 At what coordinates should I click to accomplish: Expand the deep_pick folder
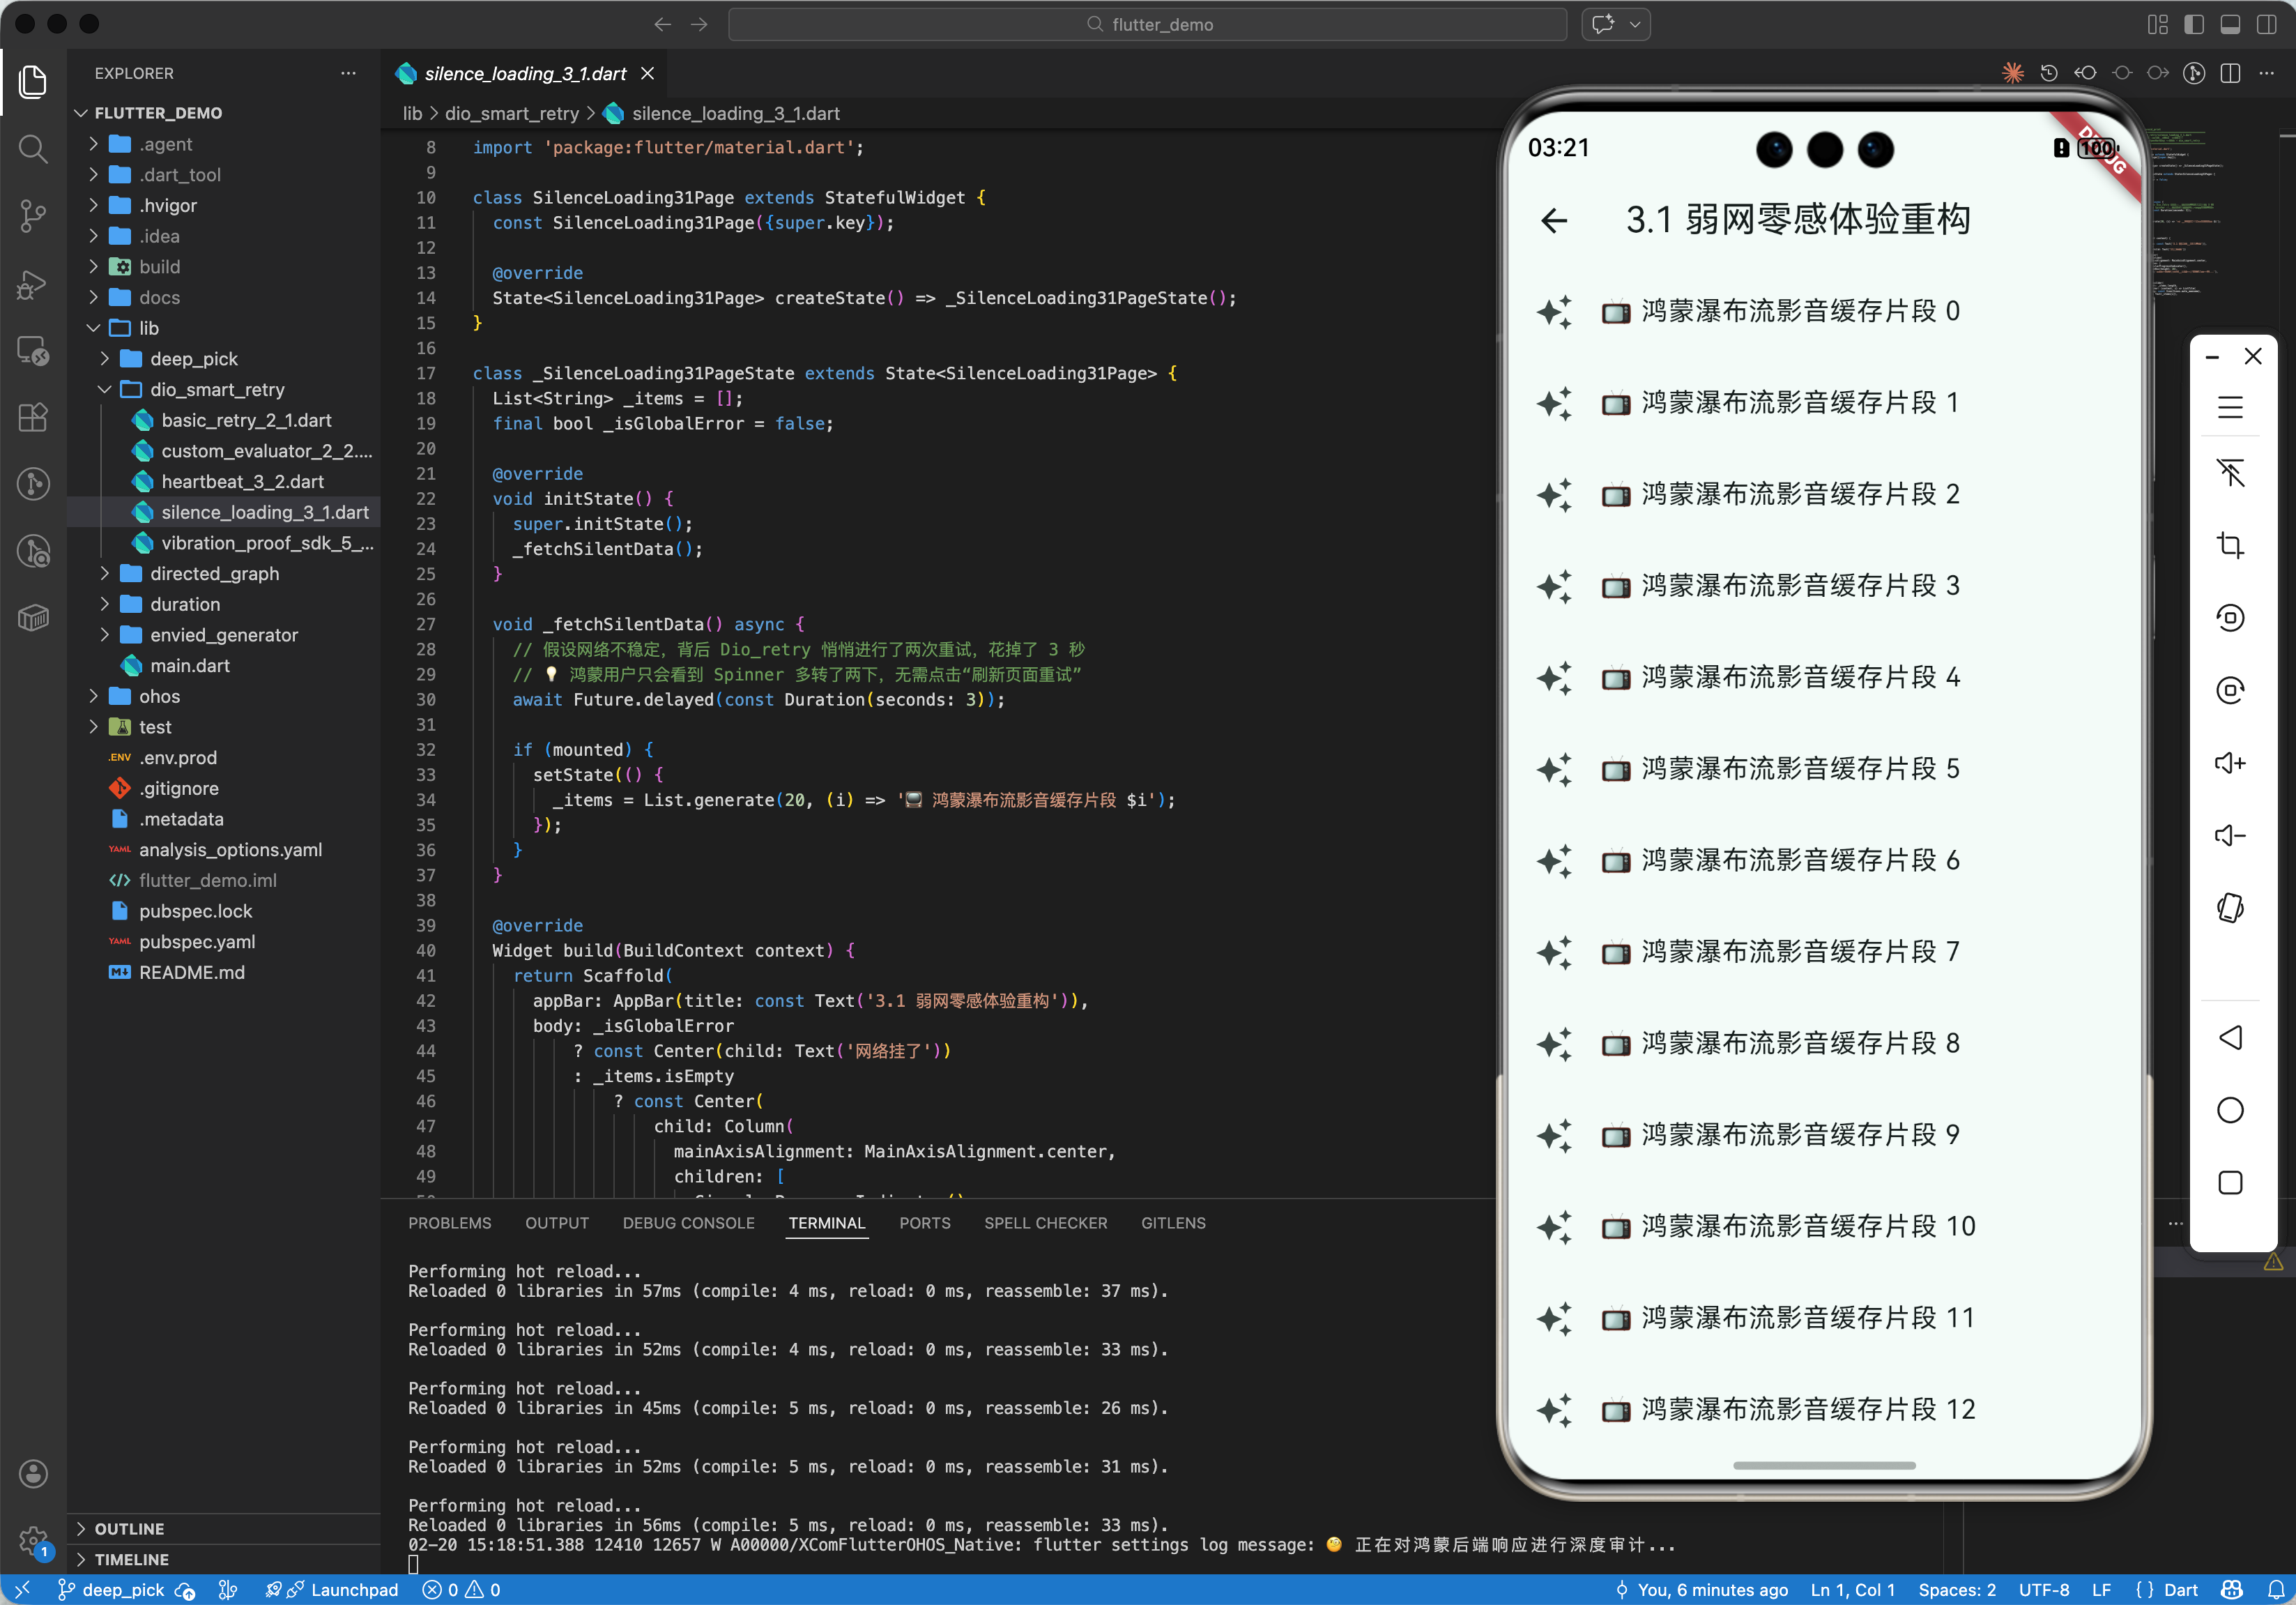point(194,358)
